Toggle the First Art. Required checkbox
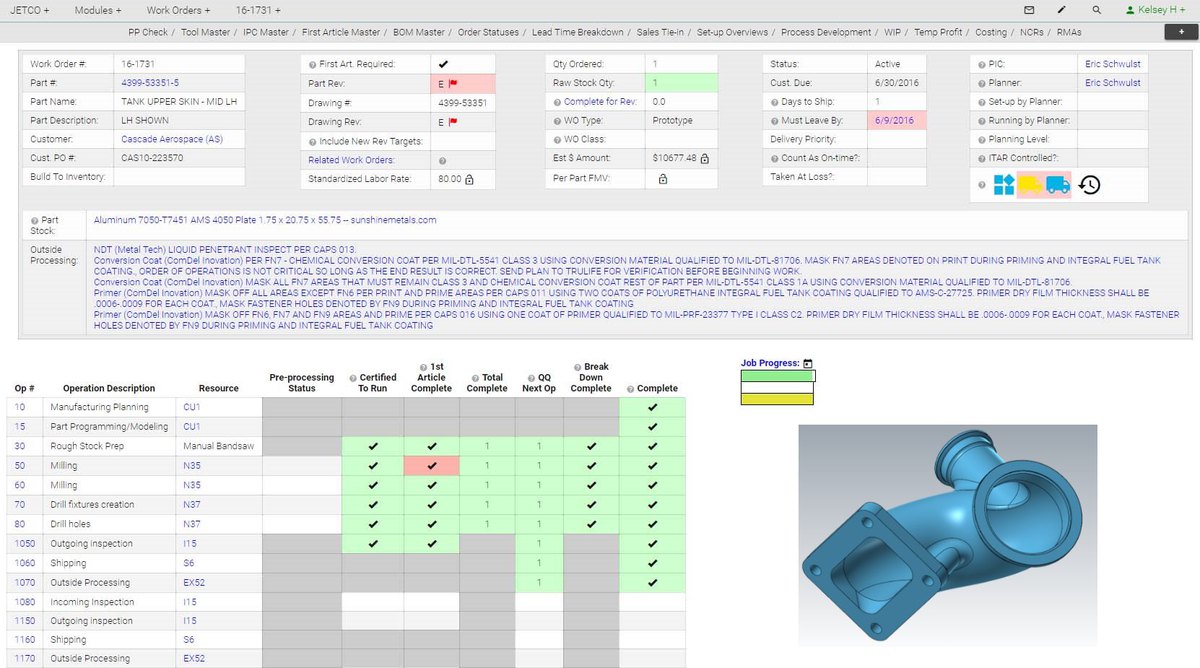Viewport: 1200px width, 668px height. pyautogui.click(x=441, y=63)
